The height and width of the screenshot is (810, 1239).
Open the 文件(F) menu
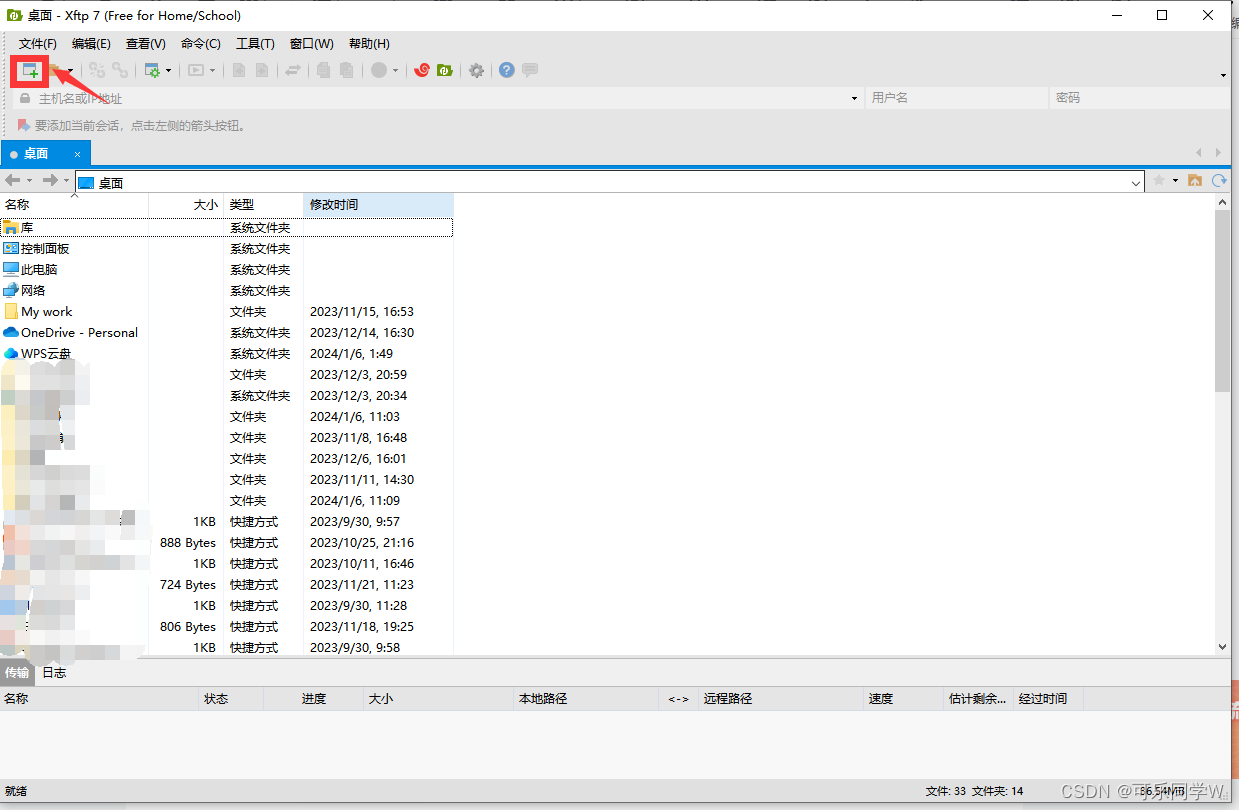pos(38,44)
